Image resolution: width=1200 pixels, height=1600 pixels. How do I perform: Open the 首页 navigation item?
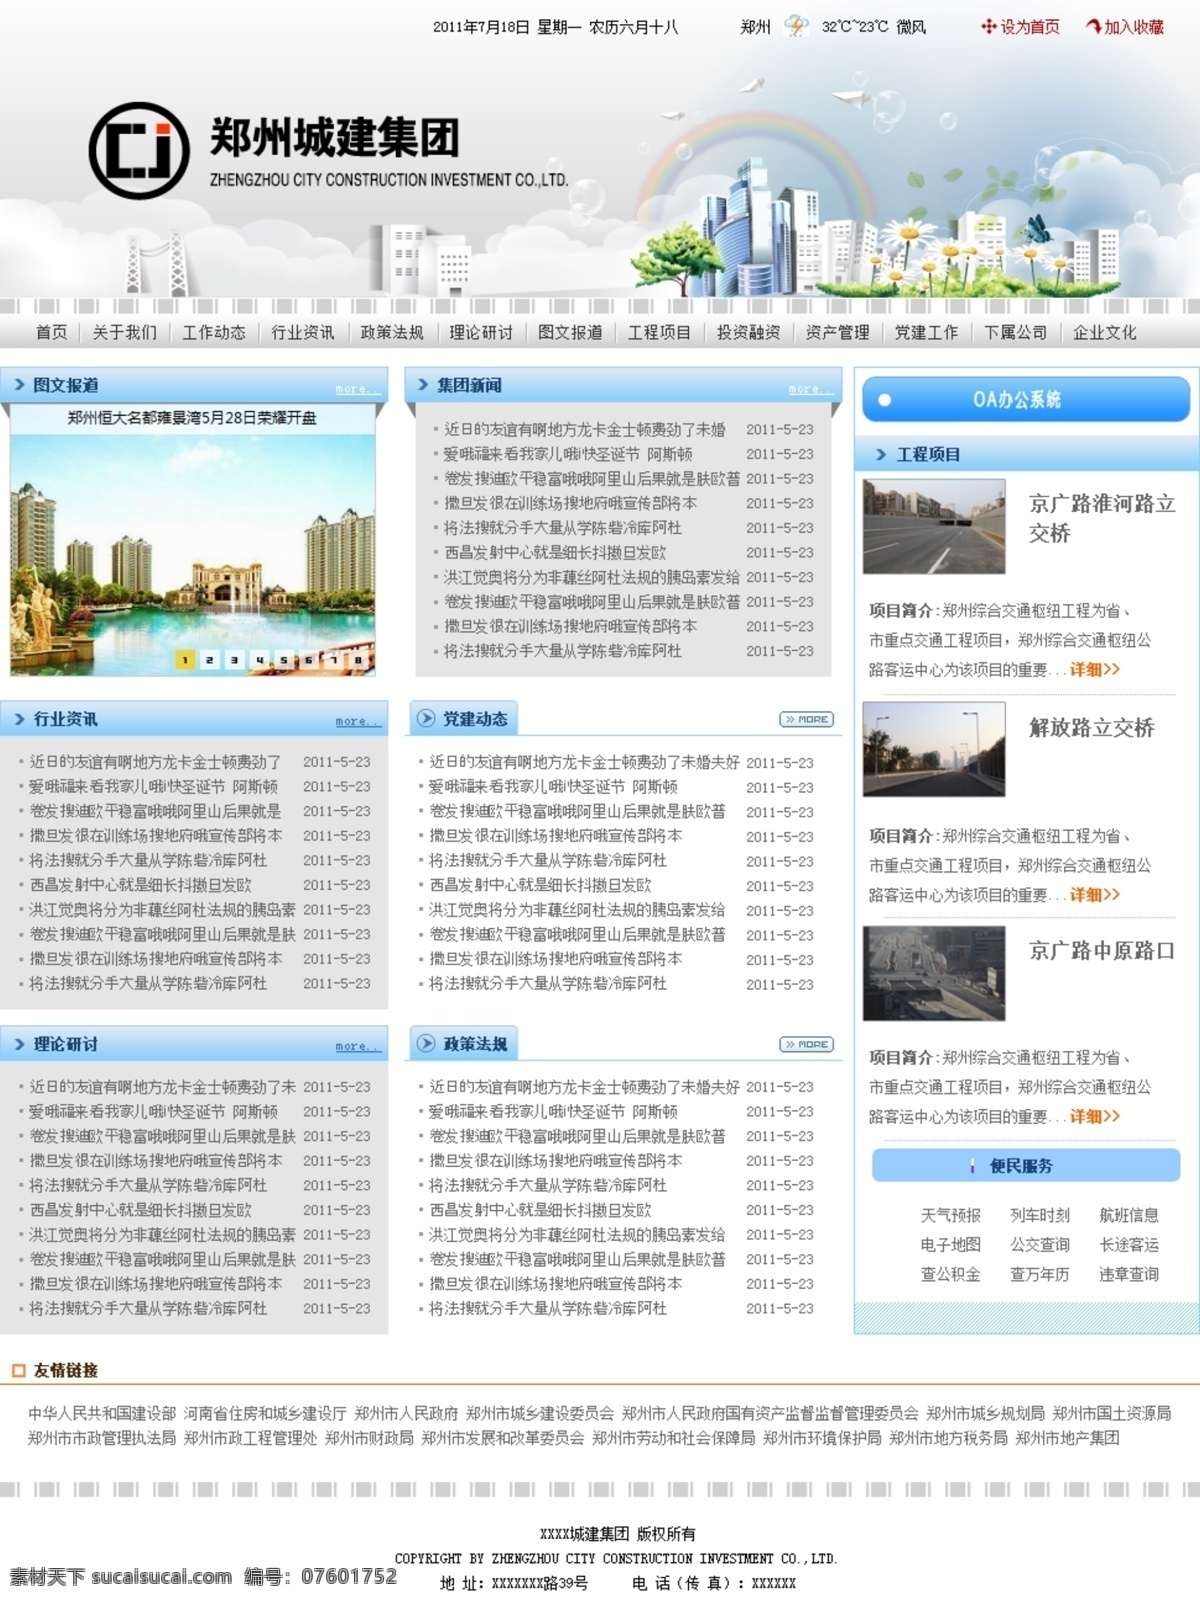52,332
